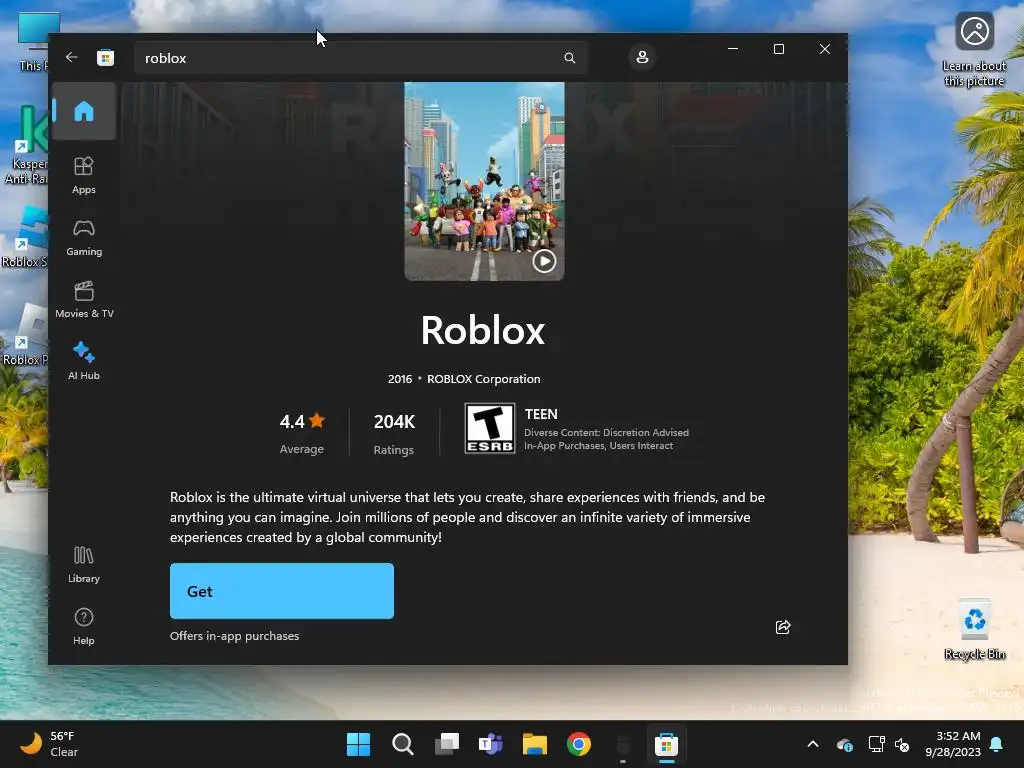The image size is (1024, 768).
Task: Click the Microsoft Store logo icon
Action: 105,57
